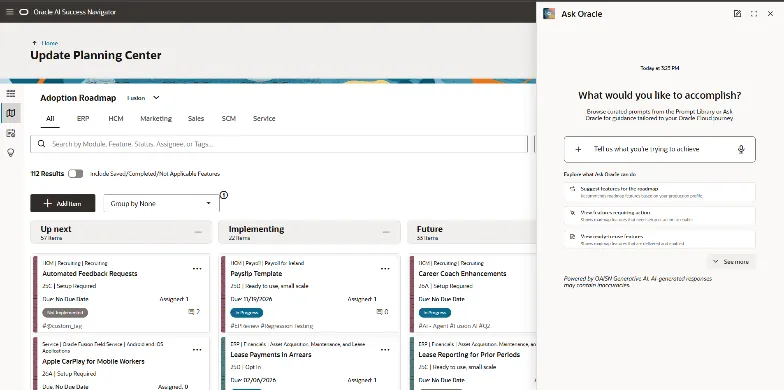
Task: Switch to the Service tab
Action: pyautogui.click(x=264, y=118)
